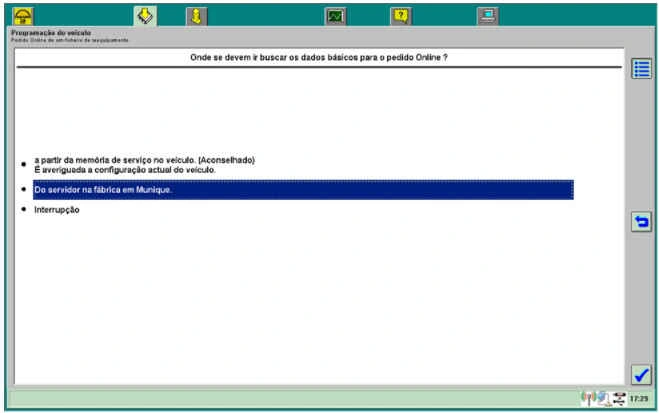Select 'a partir da memória de serviço' option
The width and height of the screenshot is (659, 413).
[x=145, y=159]
